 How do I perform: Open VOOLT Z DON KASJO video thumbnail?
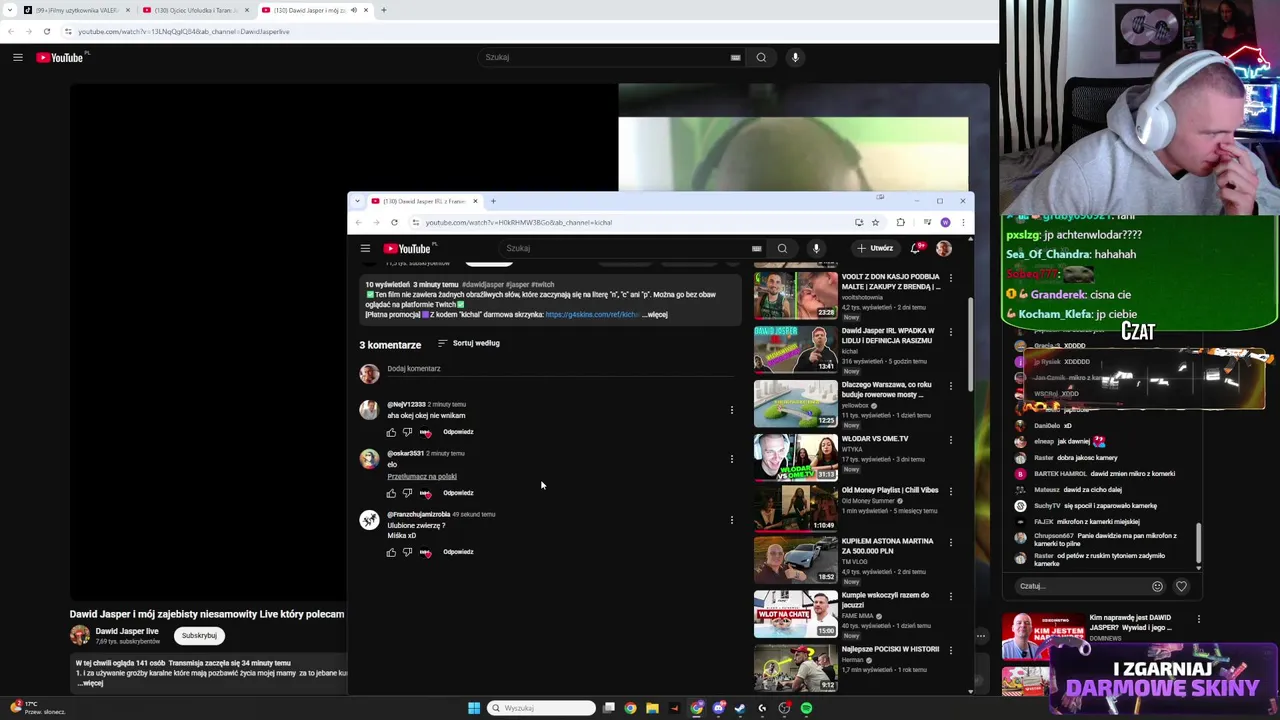(796, 295)
